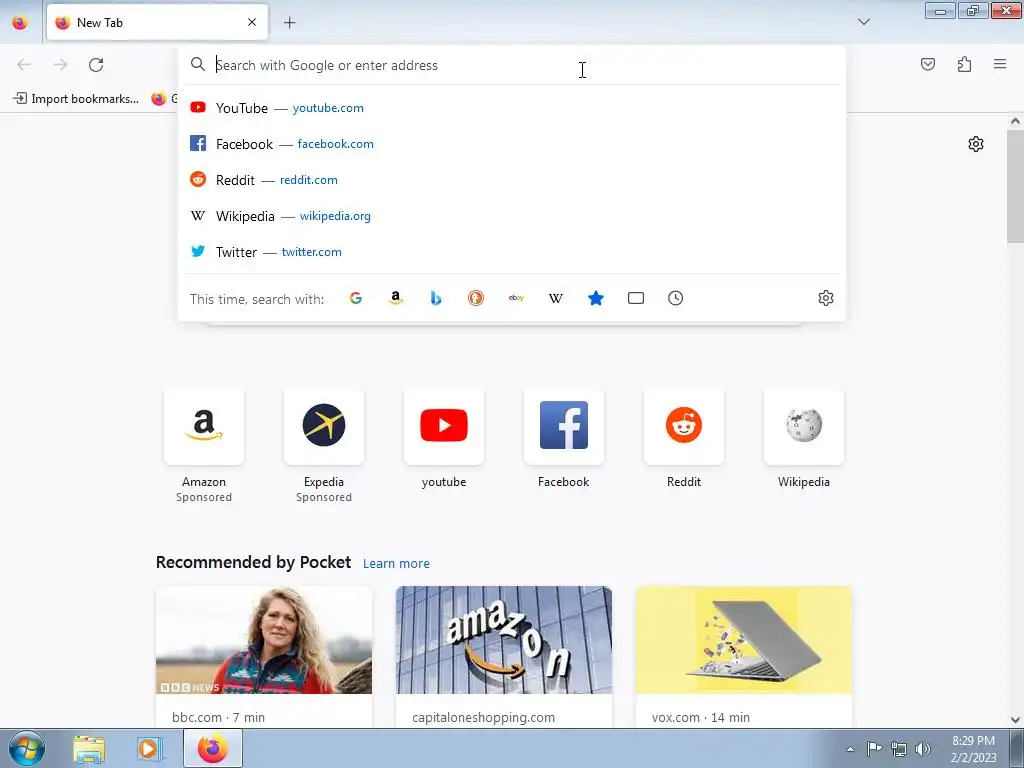Viewport: 1024px width, 768px height.
Task: Search in Bookmarks using star icon
Action: (x=596, y=298)
